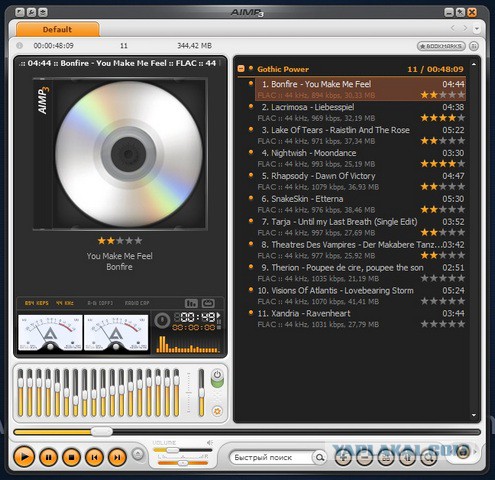Select track 9. Therion - Poupee de cire

tap(360, 273)
